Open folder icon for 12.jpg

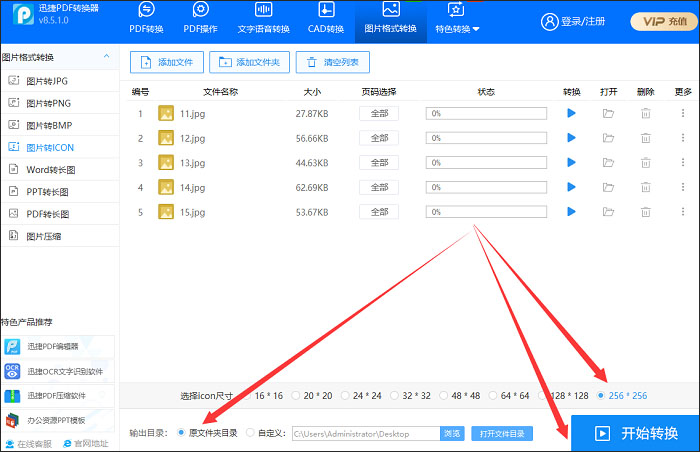pos(608,138)
